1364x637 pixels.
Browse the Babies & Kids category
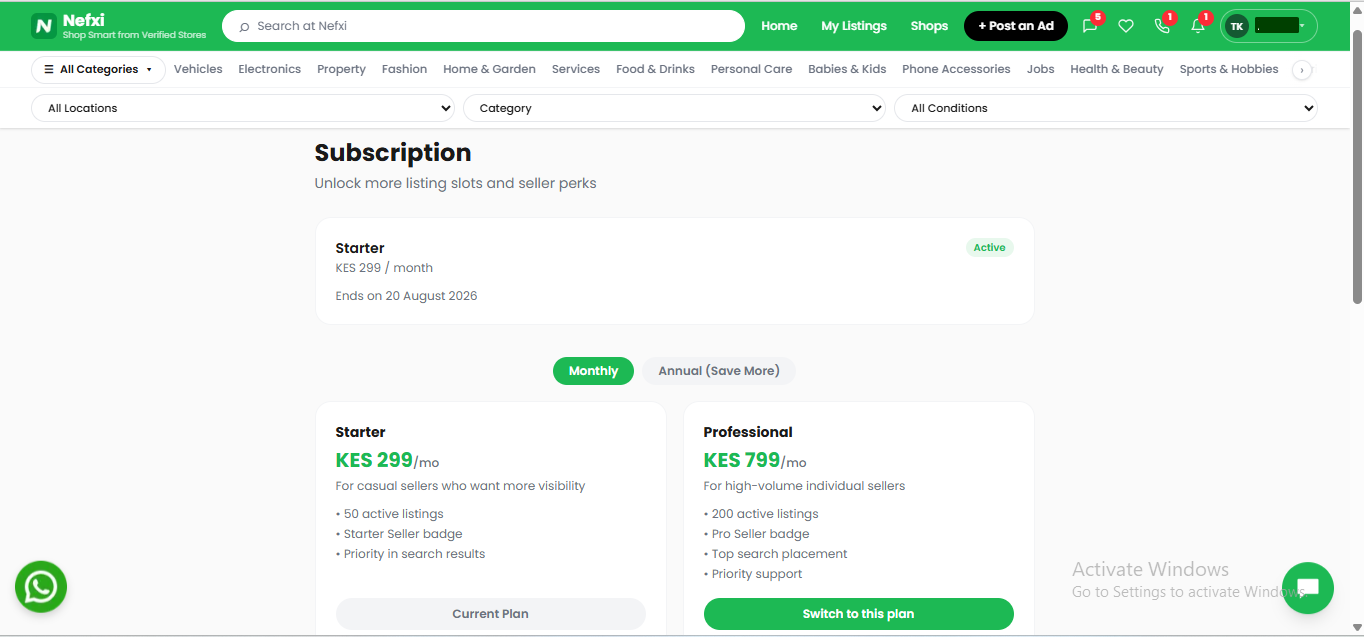847,69
